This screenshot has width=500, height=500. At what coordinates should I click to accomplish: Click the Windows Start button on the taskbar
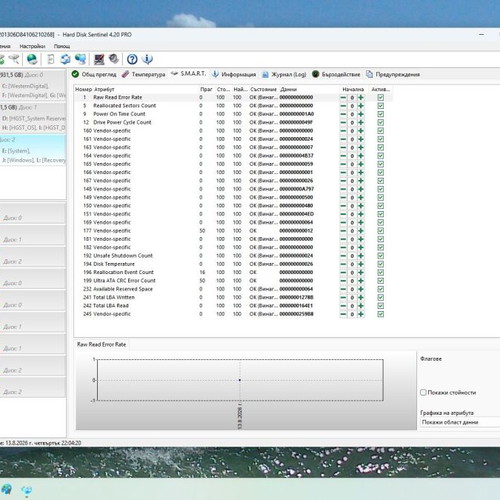[7, 490]
